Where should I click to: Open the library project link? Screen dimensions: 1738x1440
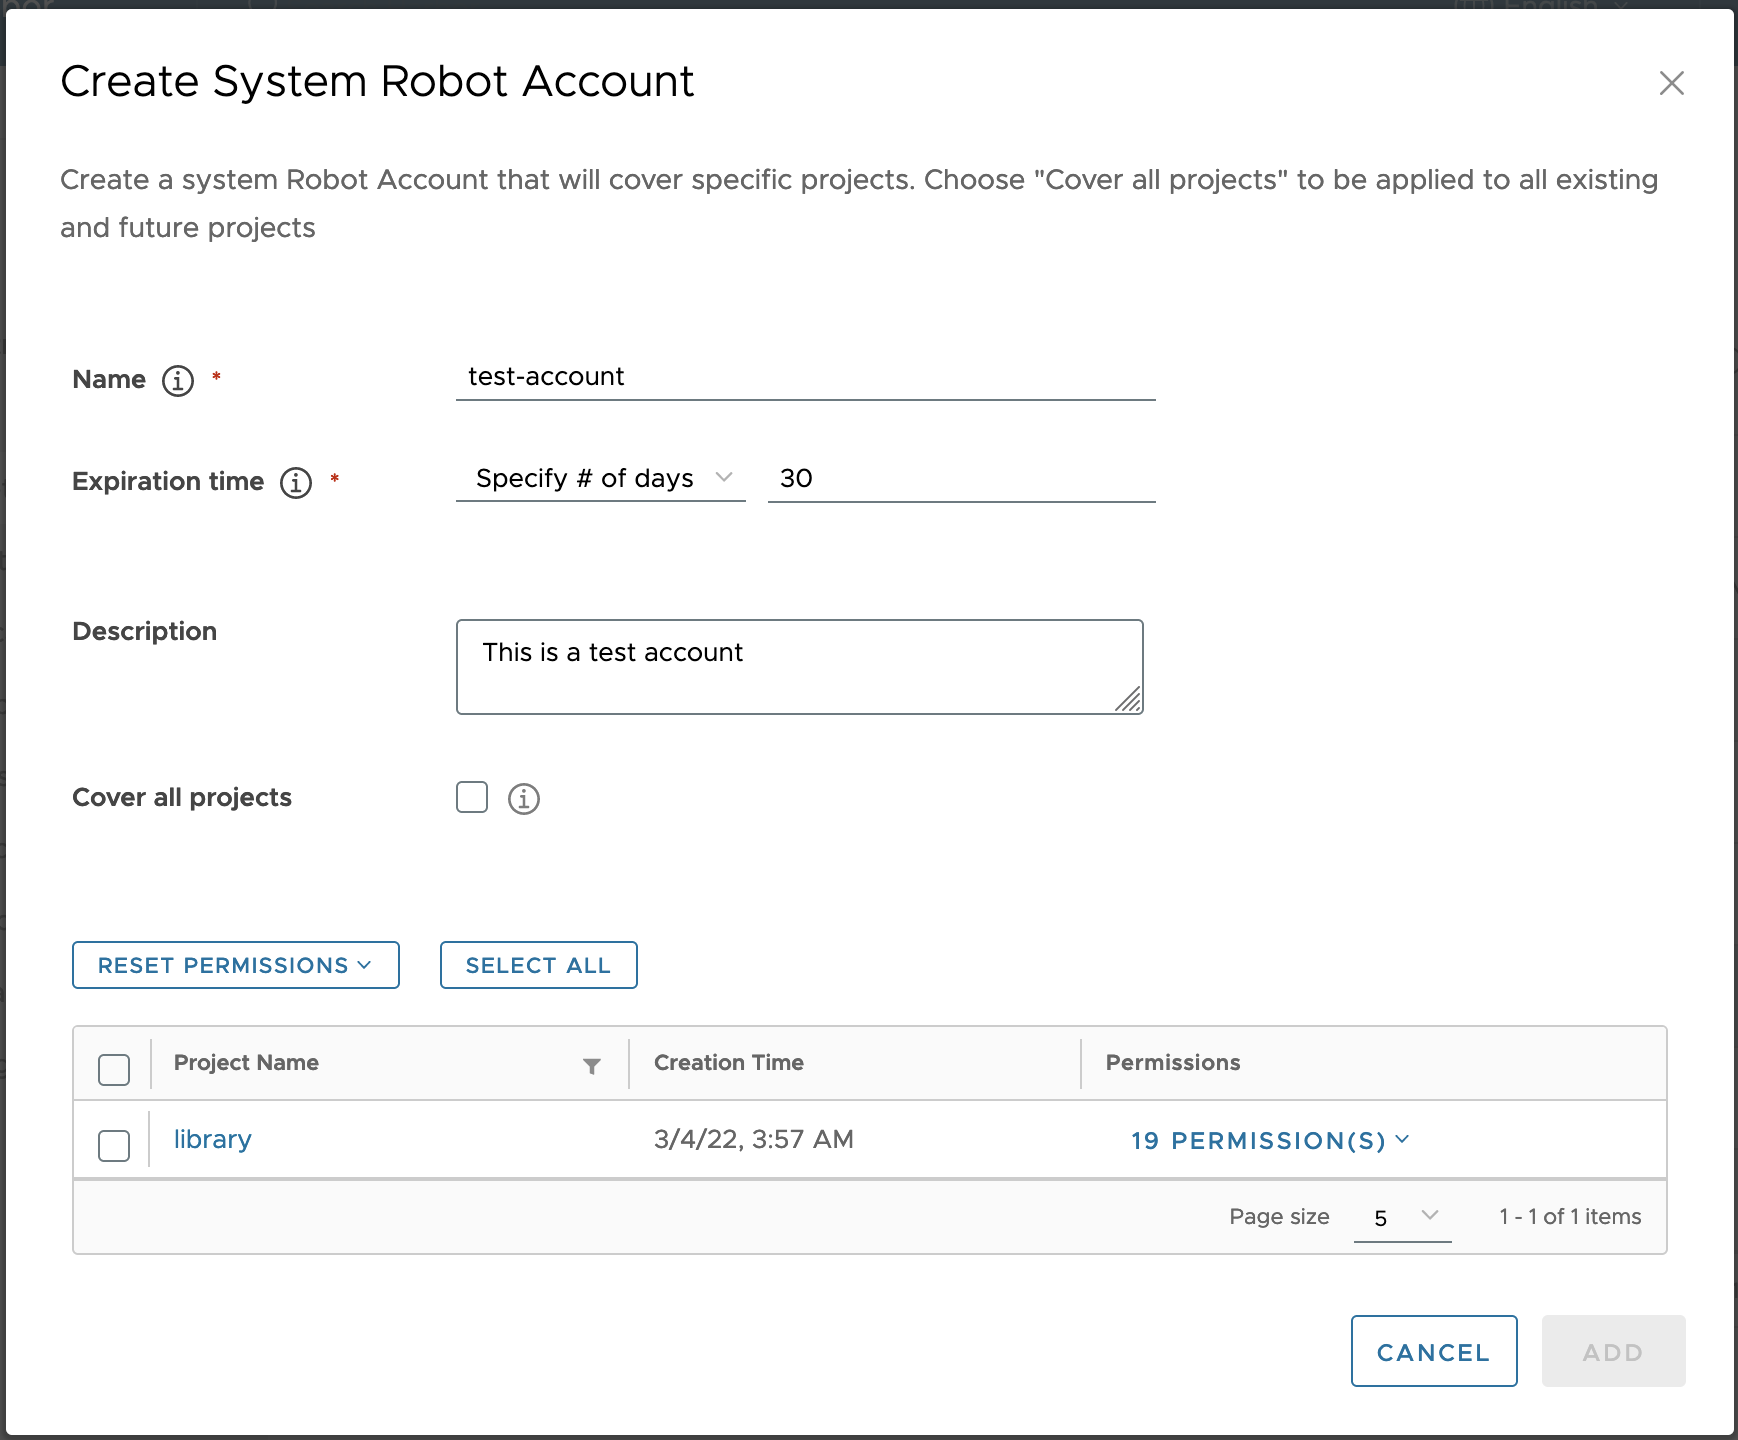tap(212, 1139)
